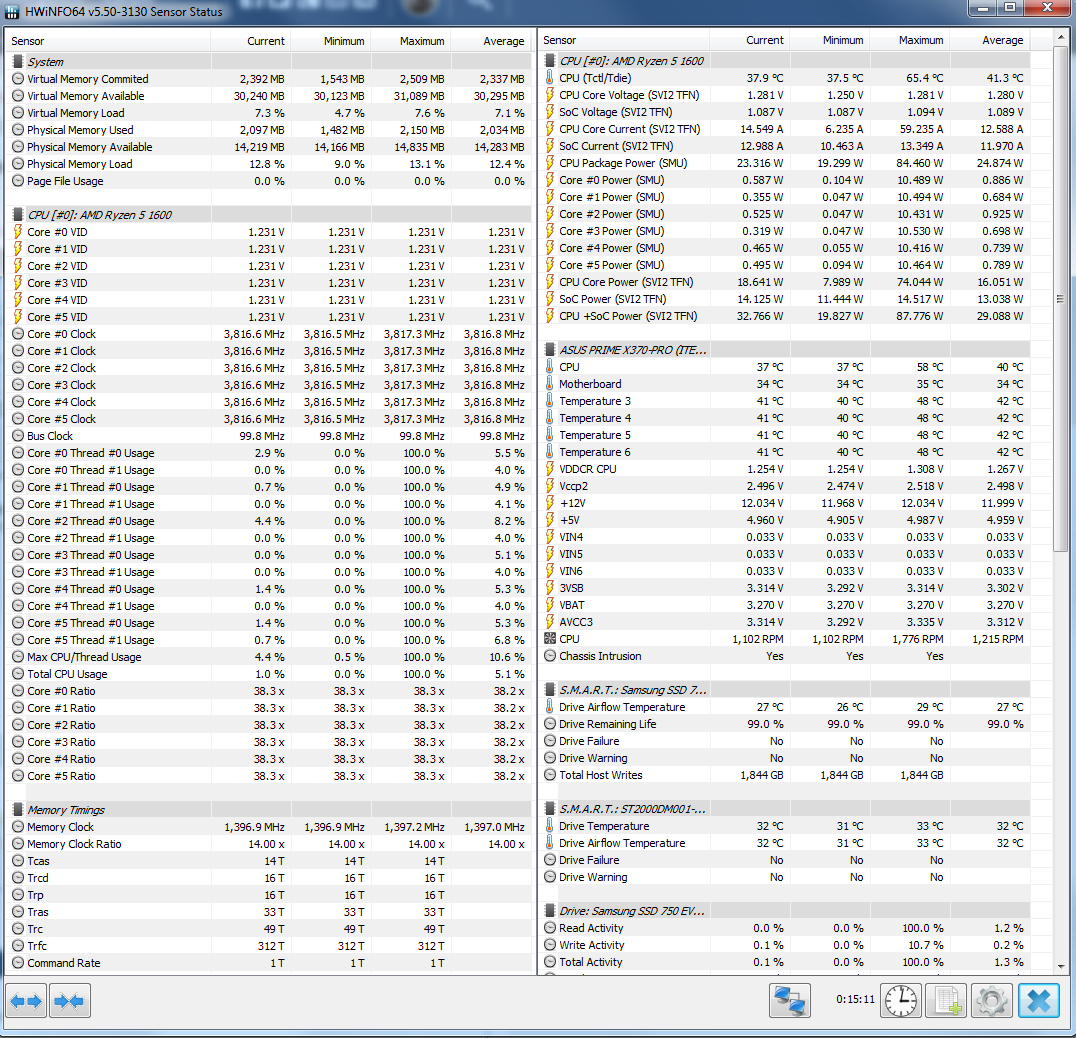Click the lightning icon beside VBAT
1076x1038 pixels.
[550, 604]
